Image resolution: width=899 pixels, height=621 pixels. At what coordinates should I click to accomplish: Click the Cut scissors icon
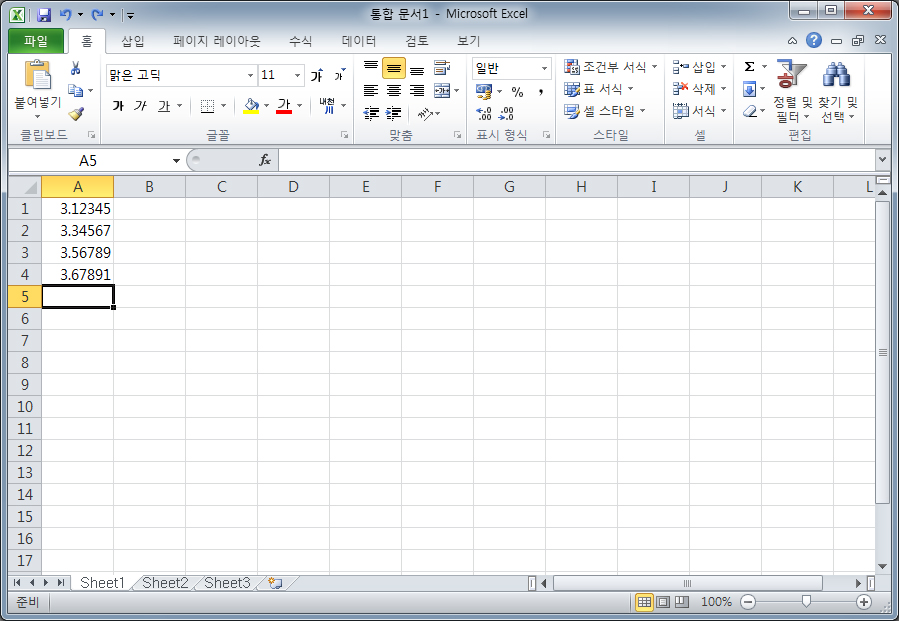click(x=76, y=68)
